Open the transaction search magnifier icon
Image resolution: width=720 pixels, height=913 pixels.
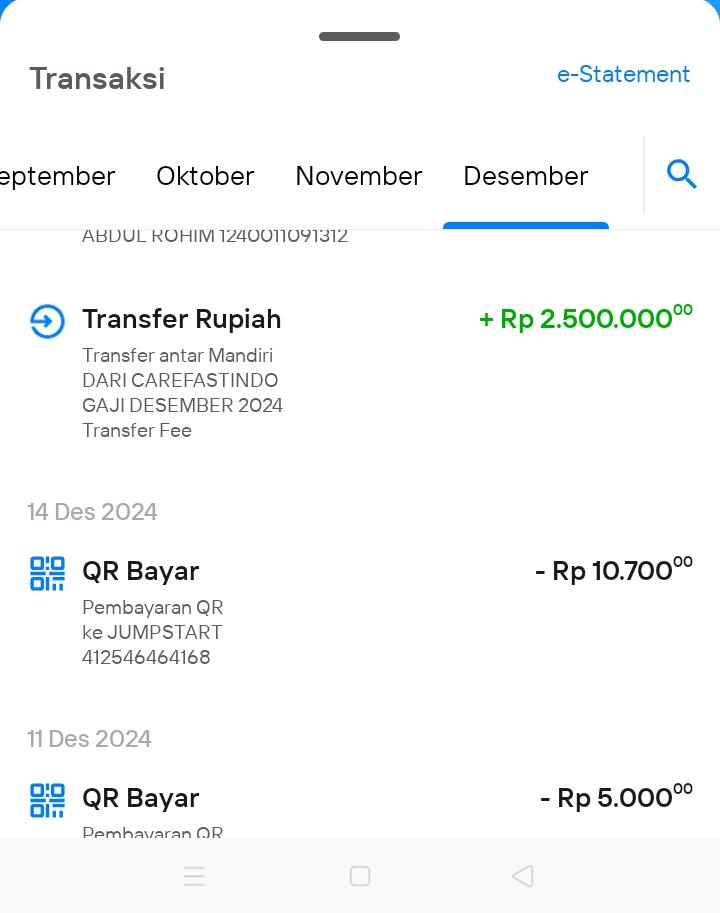681,175
